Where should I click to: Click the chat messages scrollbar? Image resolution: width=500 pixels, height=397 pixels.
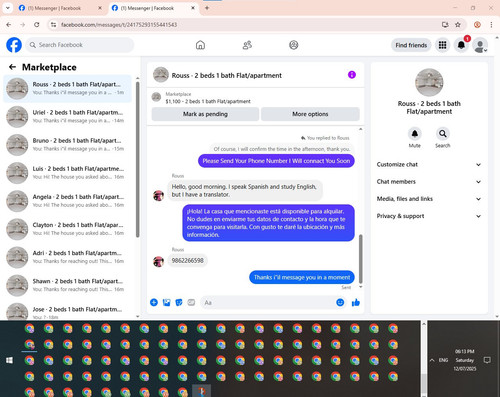point(360,259)
